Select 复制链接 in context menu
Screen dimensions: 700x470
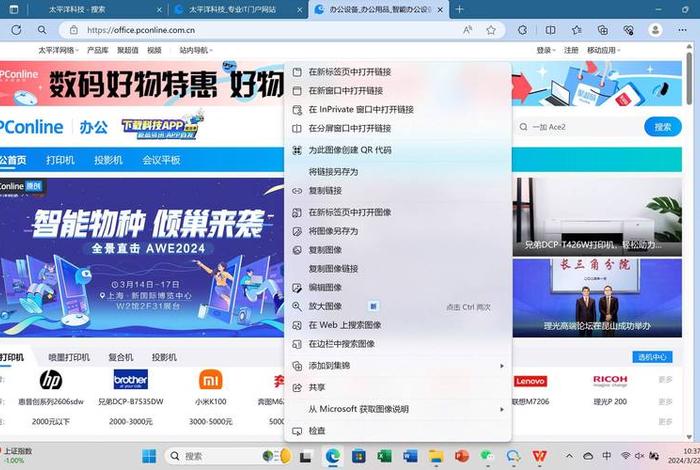(397, 191)
